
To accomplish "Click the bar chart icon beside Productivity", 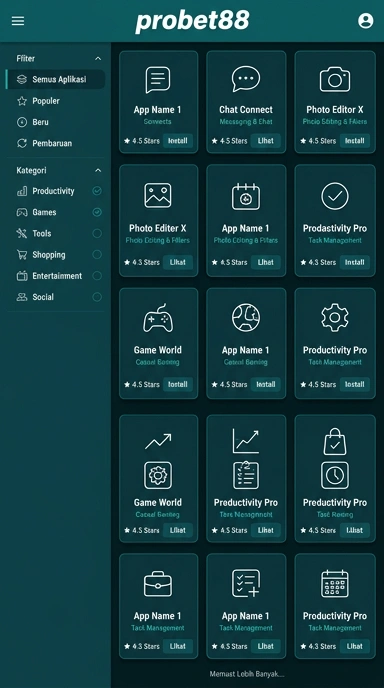I will (22, 191).
